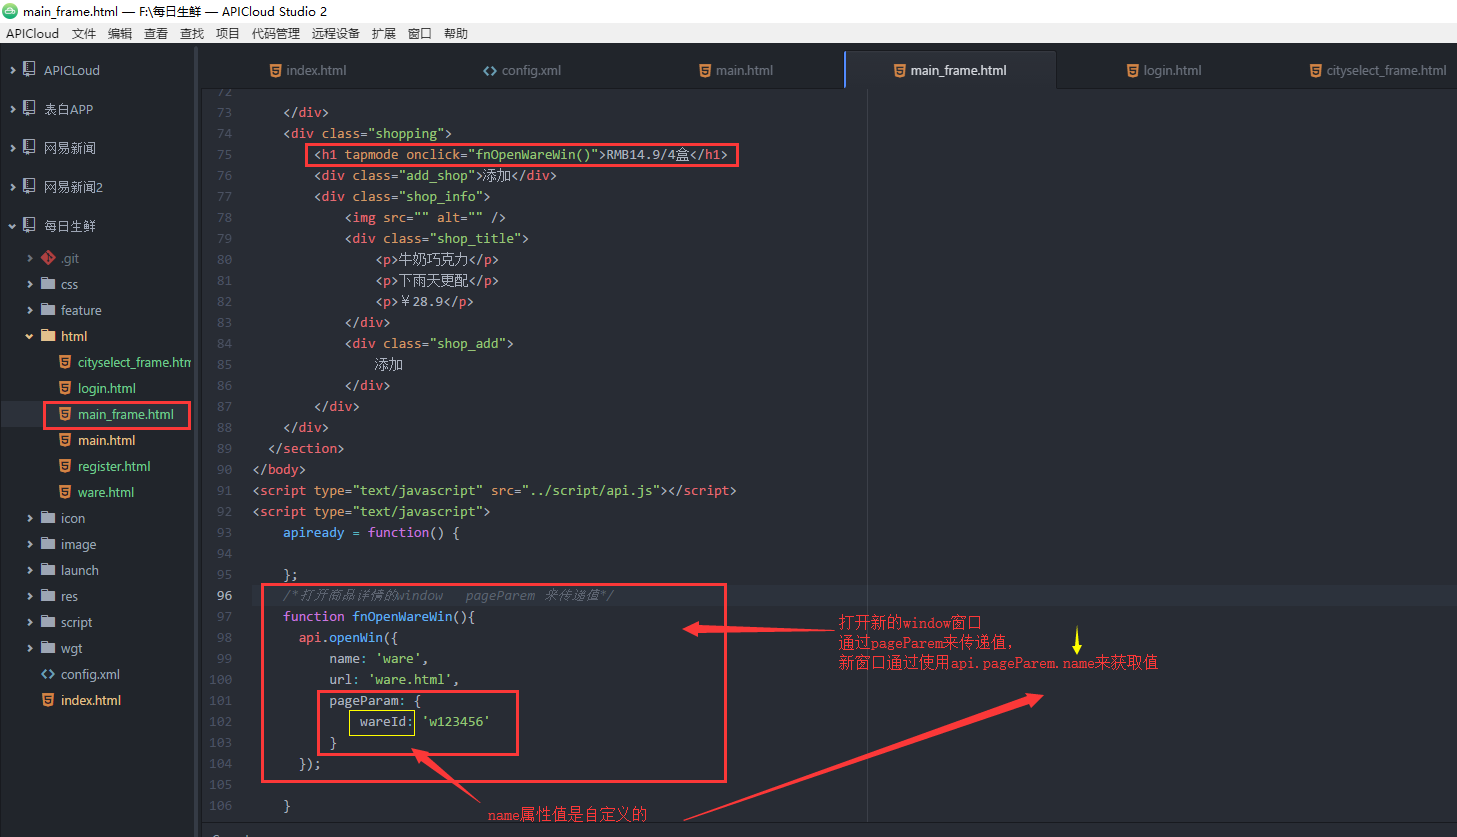Click the code icon beside config.xml in tree
1457x837 pixels.
pos(47,674)
